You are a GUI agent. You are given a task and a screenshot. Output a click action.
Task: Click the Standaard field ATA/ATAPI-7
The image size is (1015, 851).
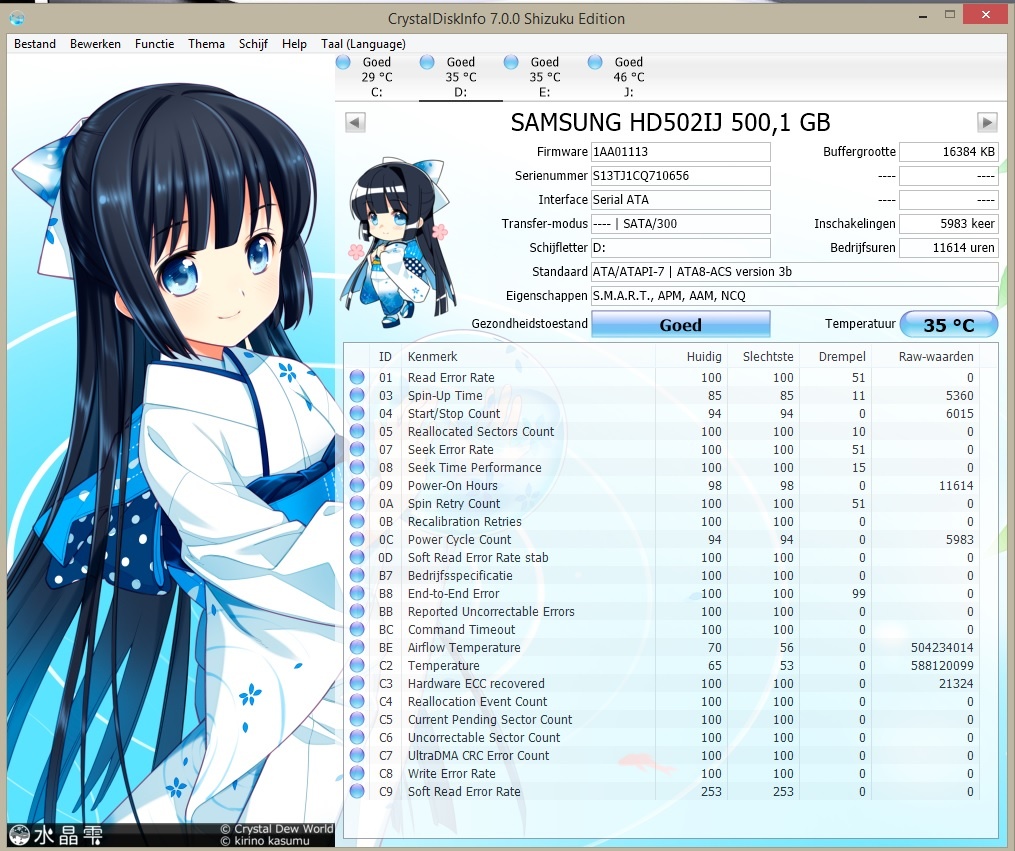(x=794, y=272)
